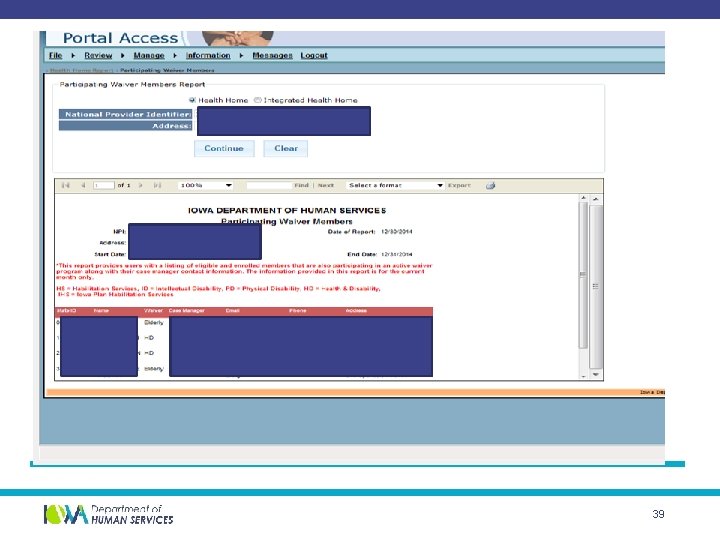The image size is (720, 540).
Task: Open the 100% zoom dropdown
Action: 206,185
